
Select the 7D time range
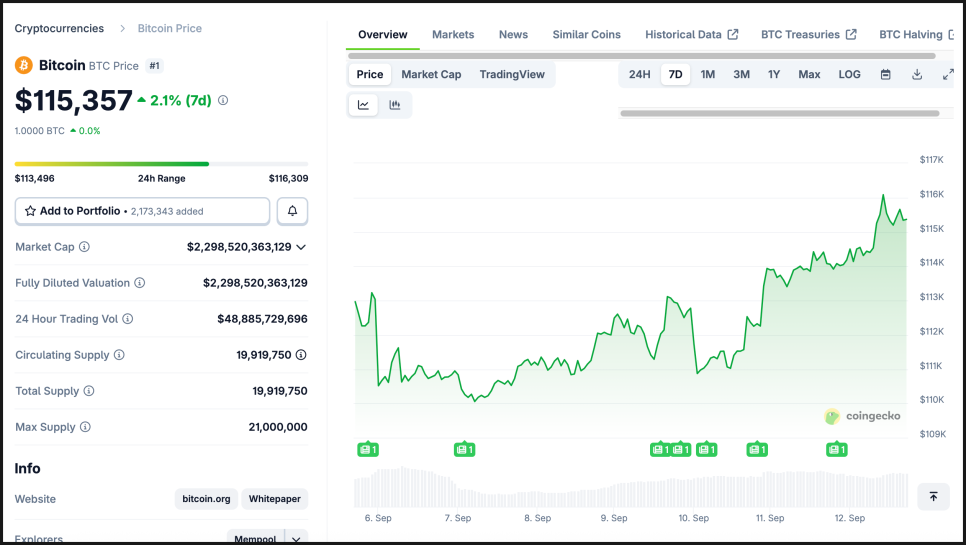pos(675,75)
